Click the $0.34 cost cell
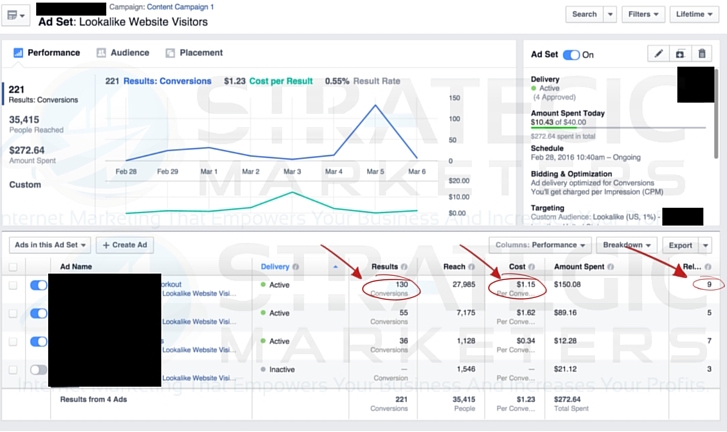 tap(526, 341)
